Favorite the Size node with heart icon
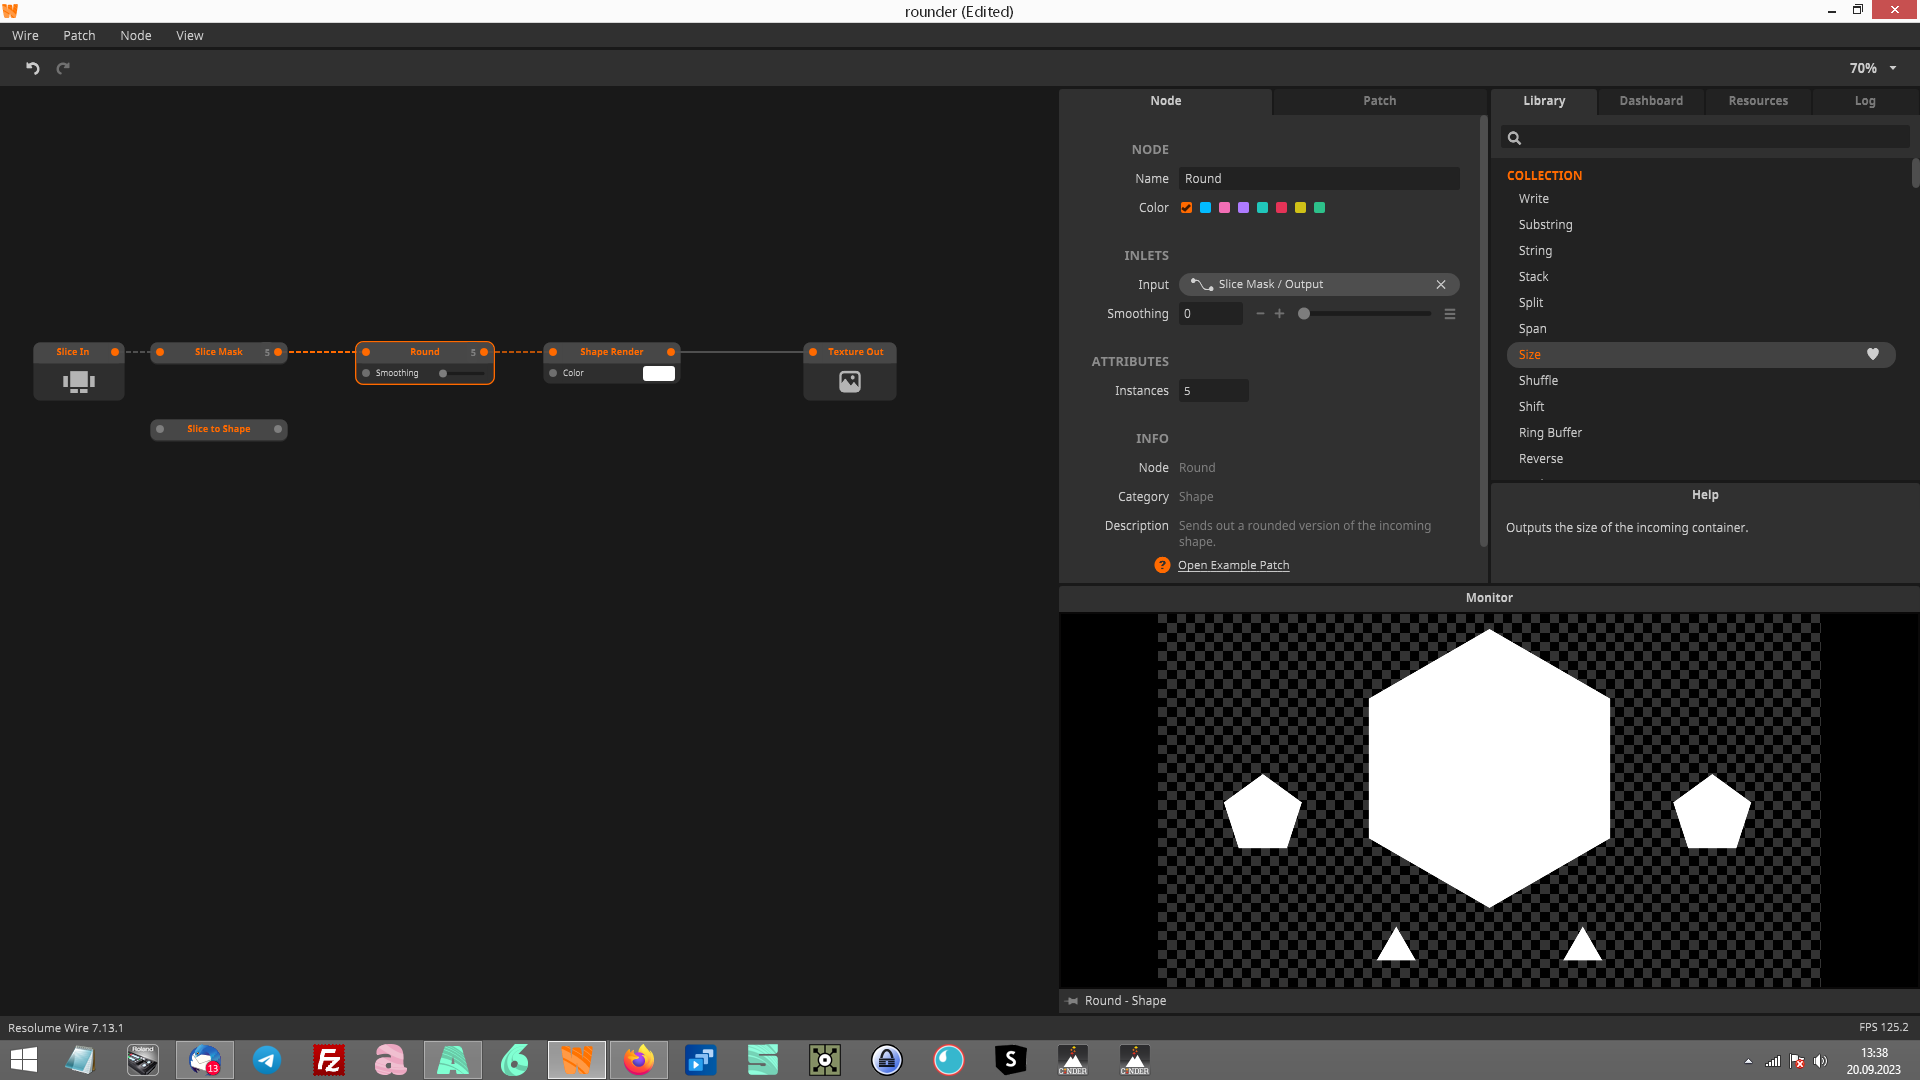 click(1872, 354)
